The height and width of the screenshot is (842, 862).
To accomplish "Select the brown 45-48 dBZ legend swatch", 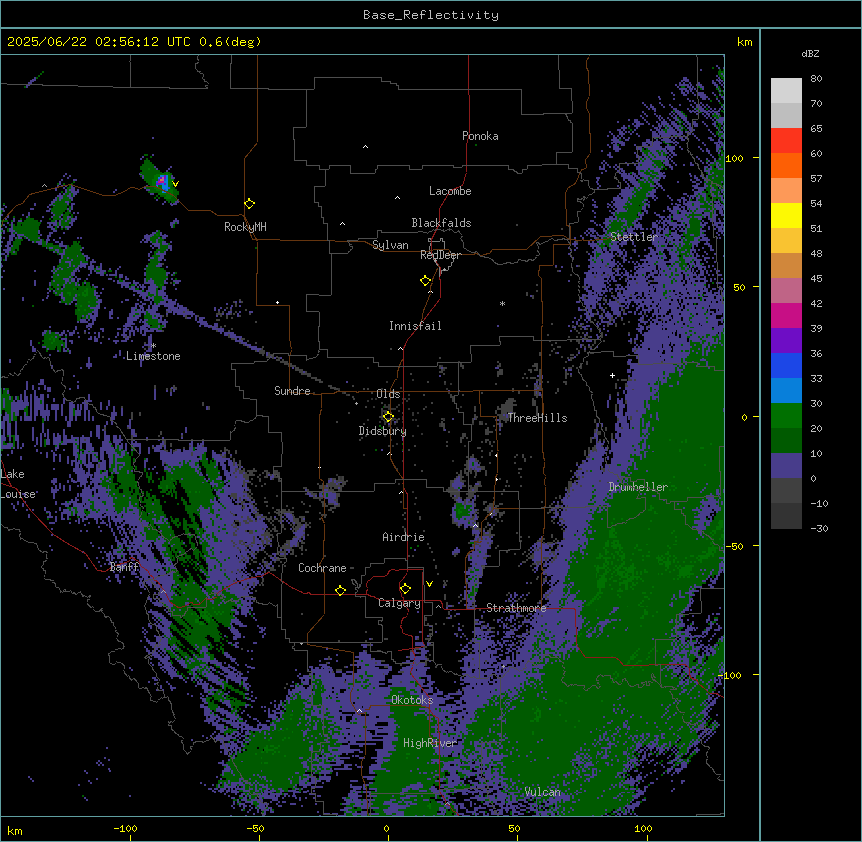I will 786,265.
